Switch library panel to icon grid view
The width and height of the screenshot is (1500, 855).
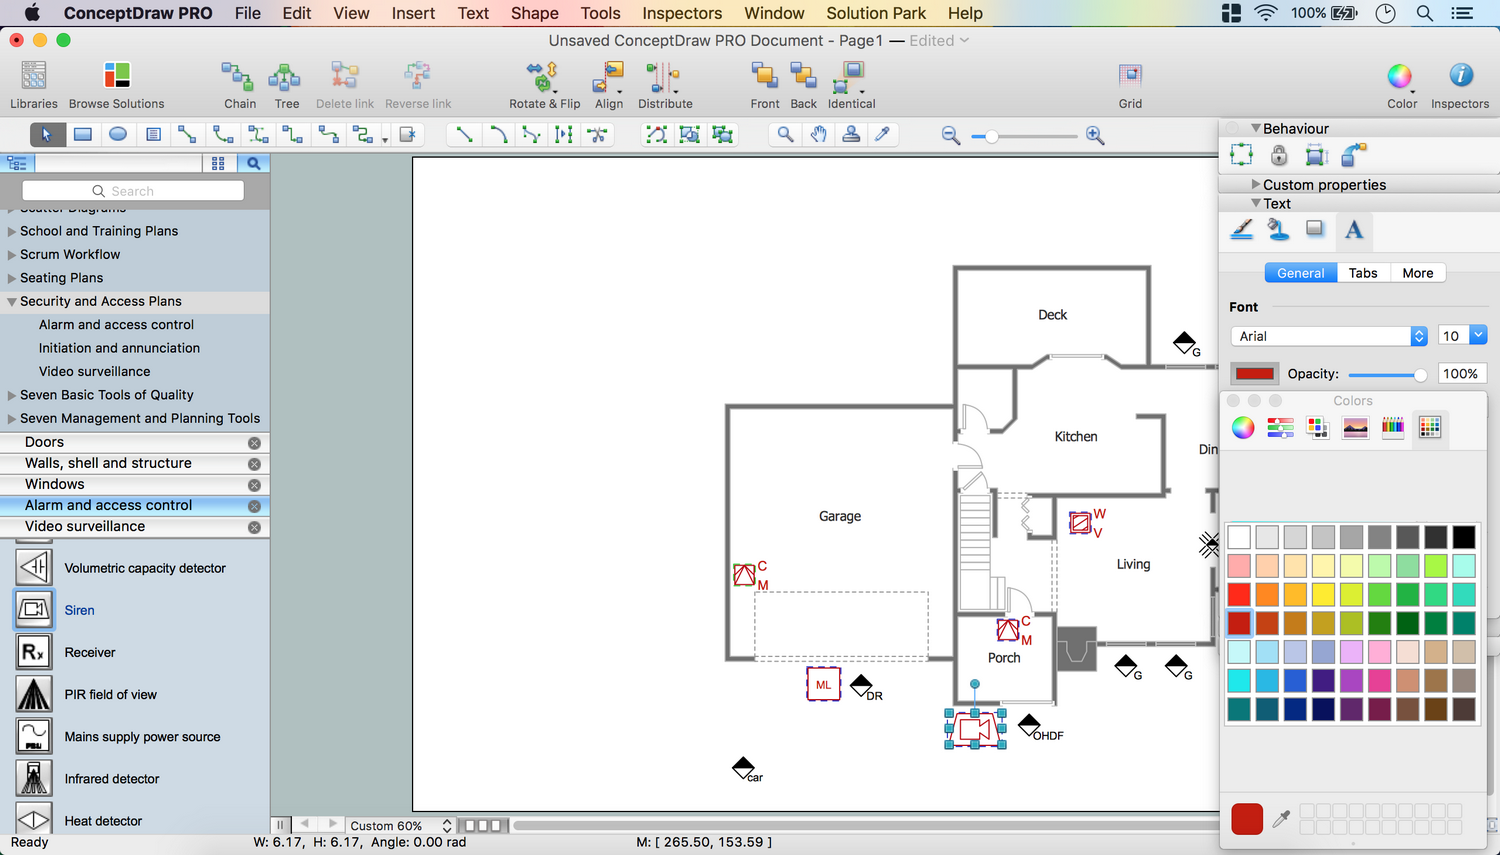(218, 163)
